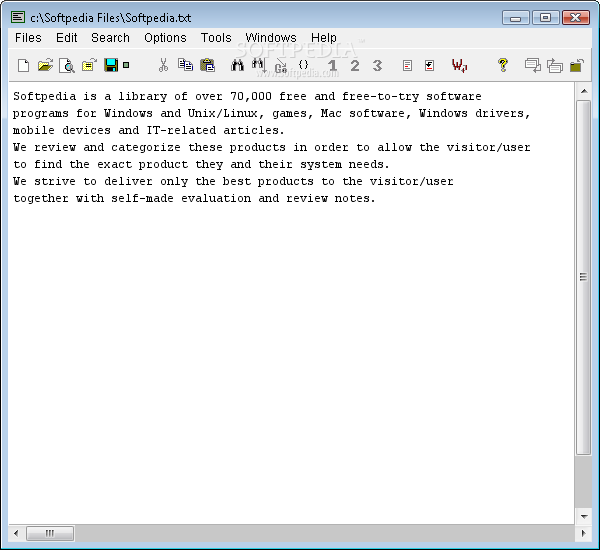600x550 pixels.
Task: Open the Options menu
Action: tap(165, 38)
